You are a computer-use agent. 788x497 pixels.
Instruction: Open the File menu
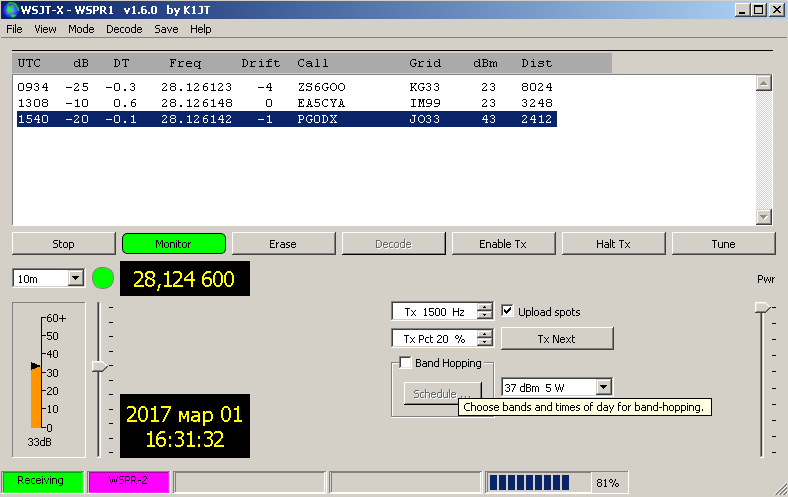(x=14, y=29)
